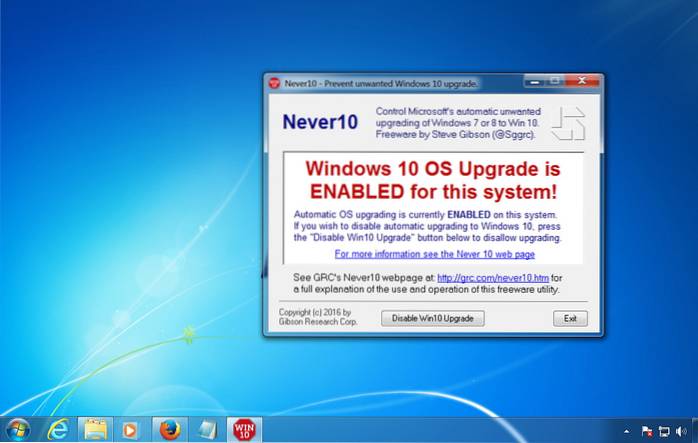Click the Disable Win10 Upgrade button
The image size is (698, 443).
(433, 318)
